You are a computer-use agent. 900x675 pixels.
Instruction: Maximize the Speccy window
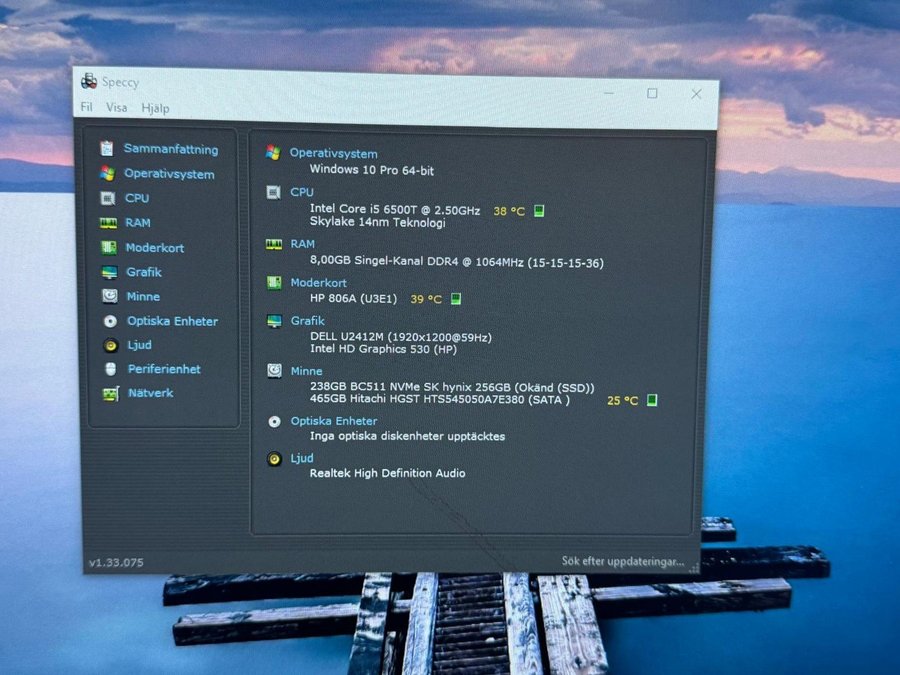(652, 93)
